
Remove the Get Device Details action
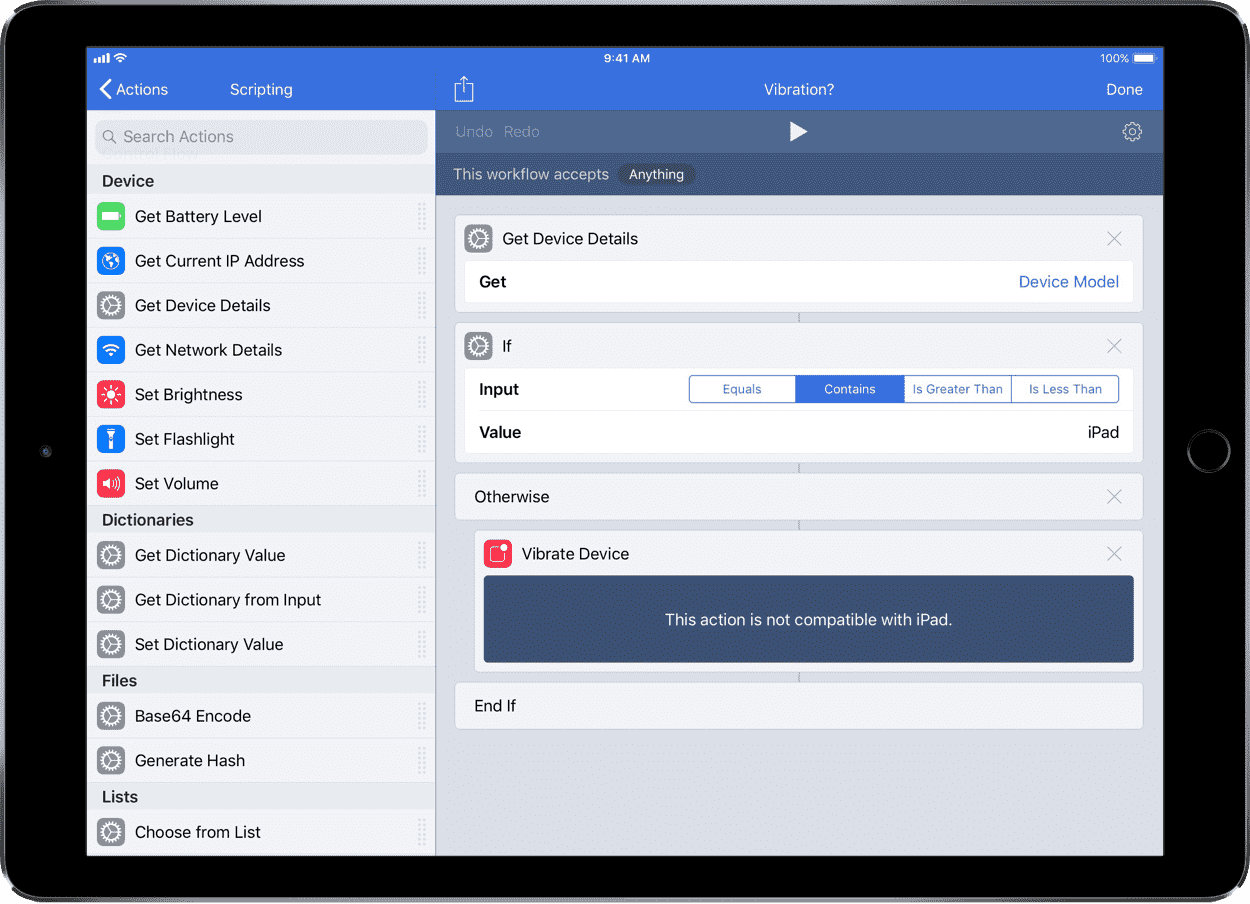[x=1114, y=239]
